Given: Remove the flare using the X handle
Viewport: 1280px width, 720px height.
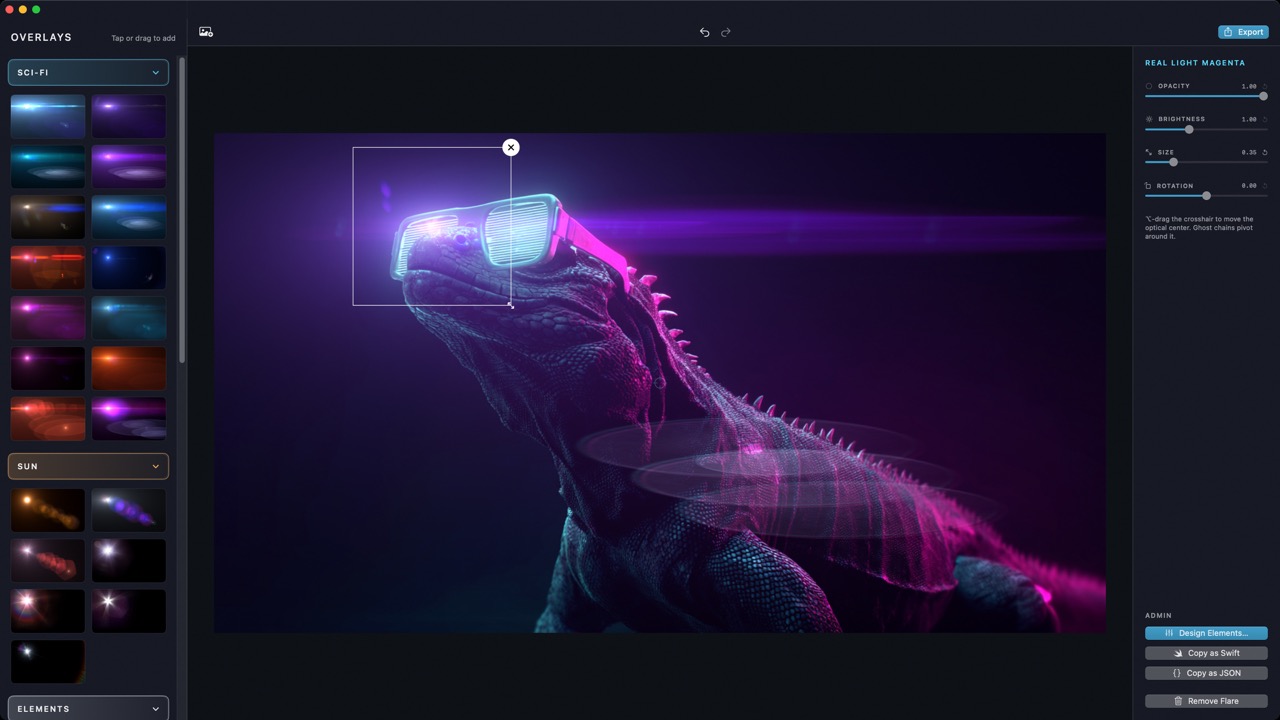Looking at the screenshot, I should (x=511, y=147).
